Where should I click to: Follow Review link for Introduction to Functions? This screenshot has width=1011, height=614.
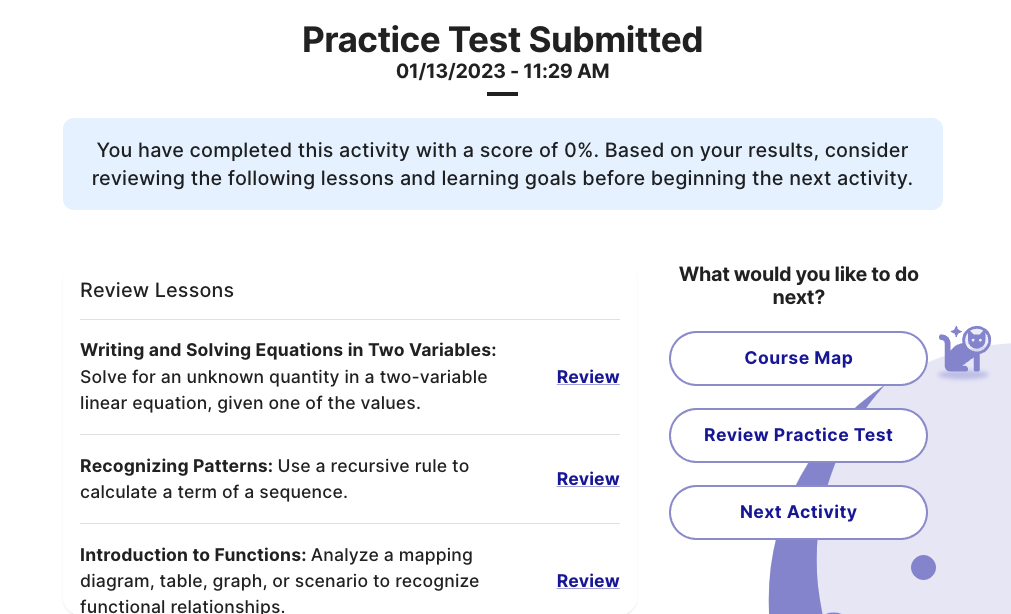[x=588, y=580]
